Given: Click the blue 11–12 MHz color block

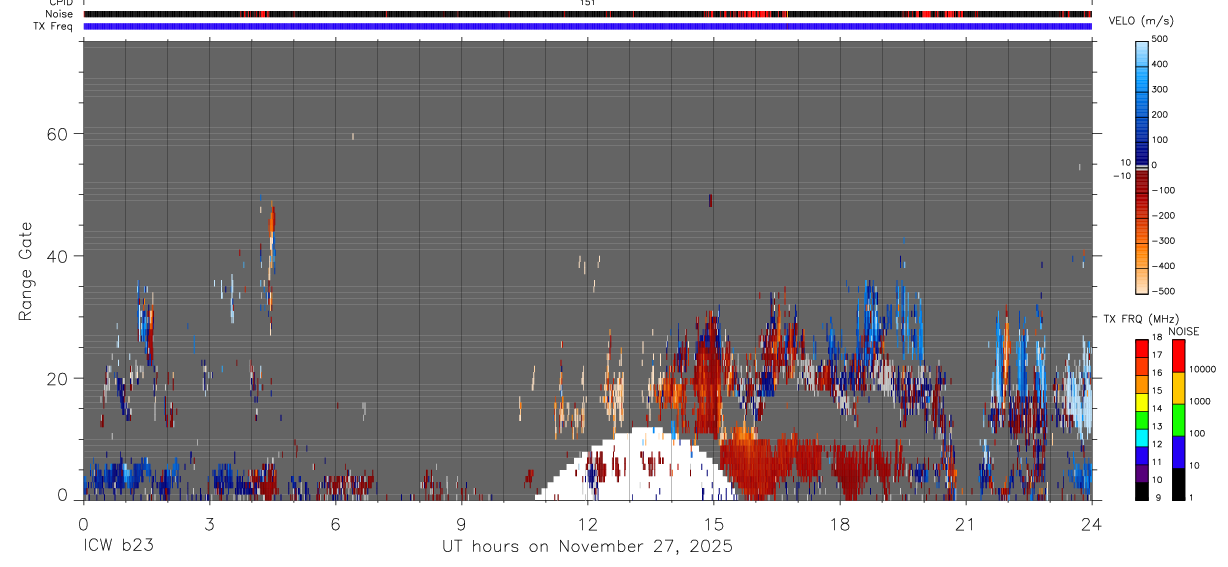Looking at the screenshot, I should pos(1142,455).
